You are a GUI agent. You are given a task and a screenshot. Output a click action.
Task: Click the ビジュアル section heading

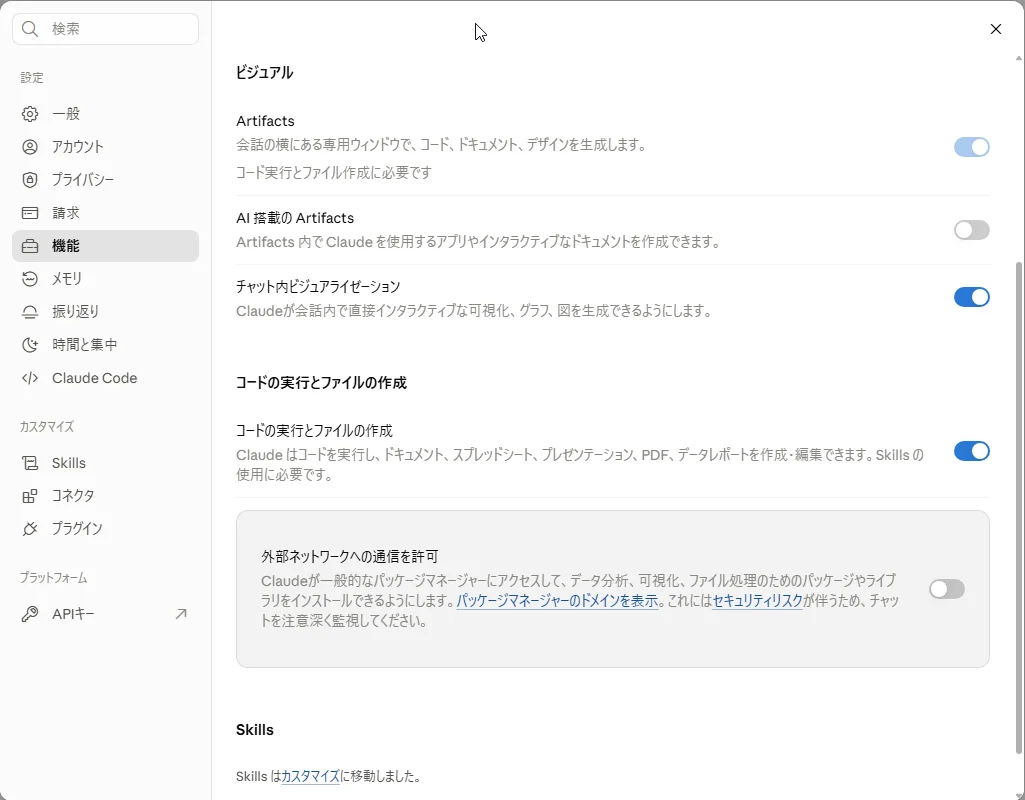click(264, 73)
